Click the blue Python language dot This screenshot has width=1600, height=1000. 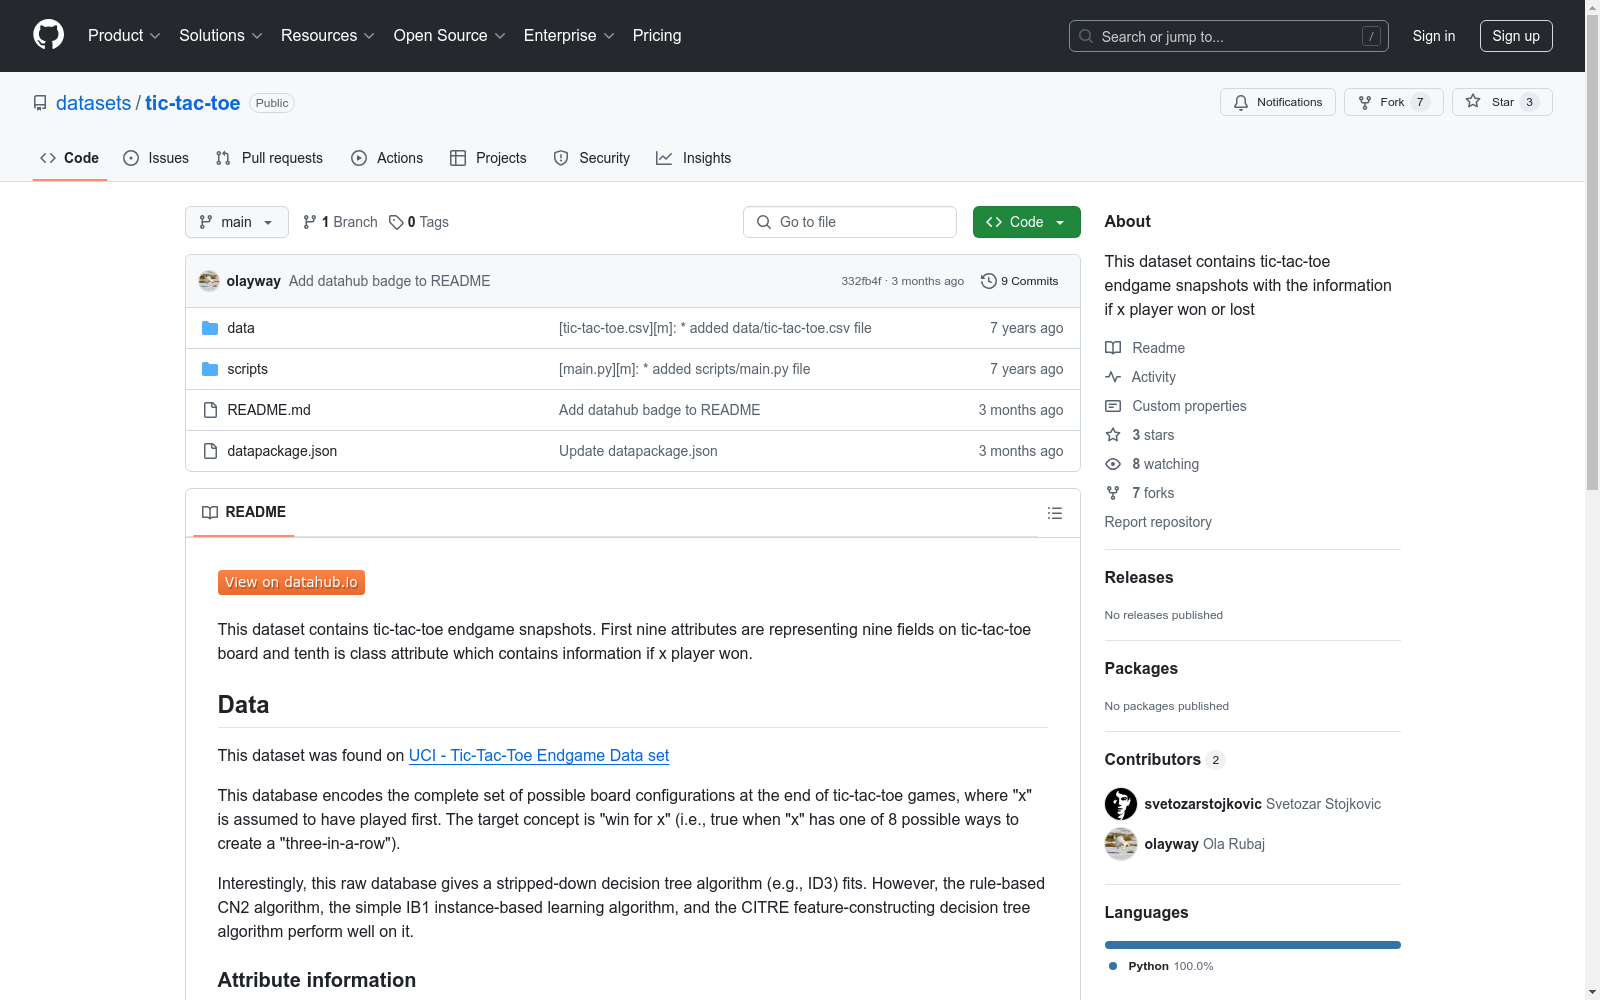[1113, 966]
